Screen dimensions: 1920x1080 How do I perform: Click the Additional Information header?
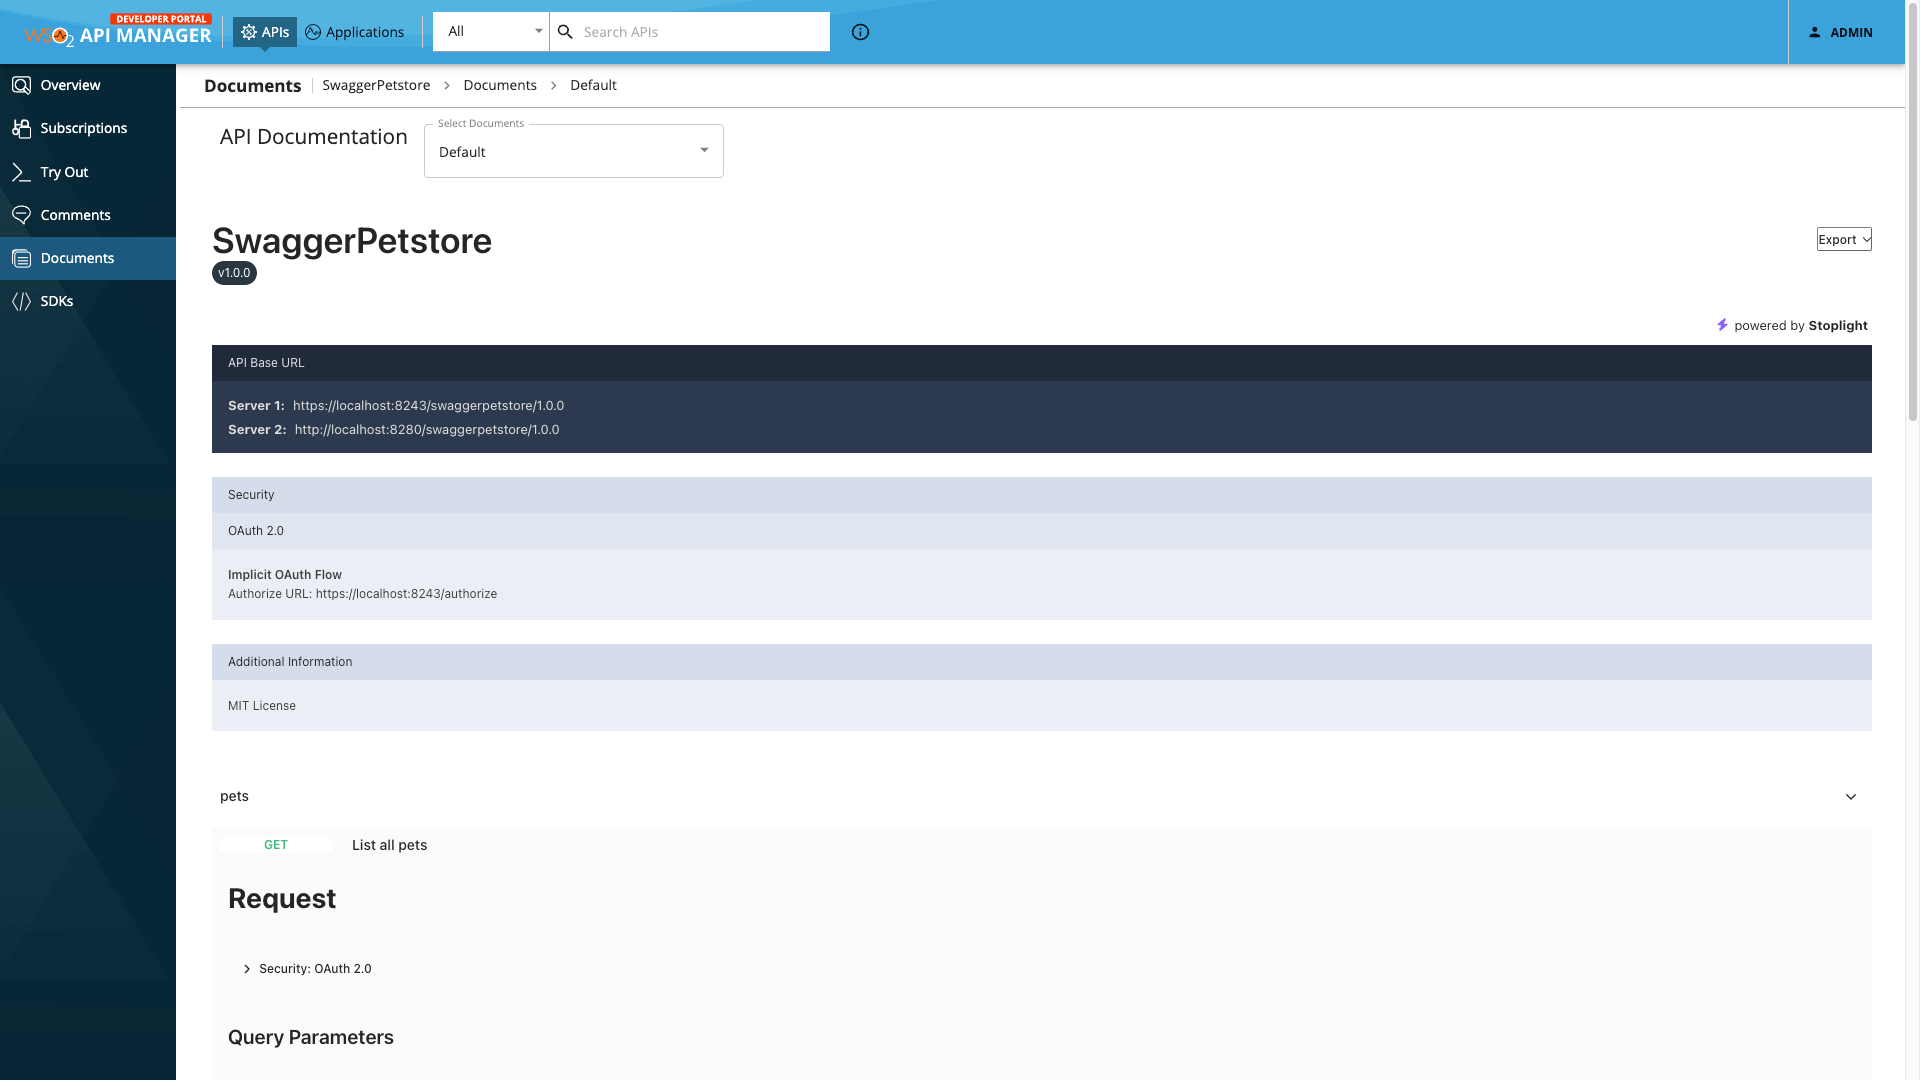click(x=1042, y=662)
